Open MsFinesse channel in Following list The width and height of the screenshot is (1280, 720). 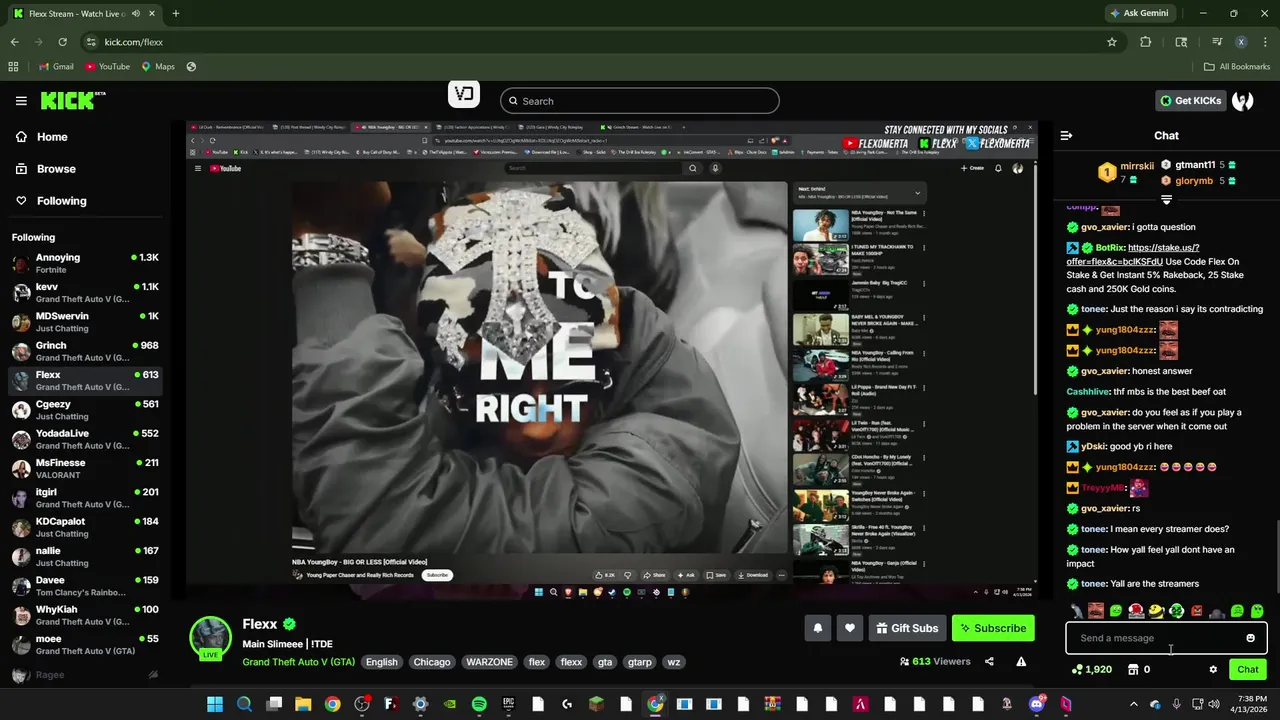click(x=85, y=469)
